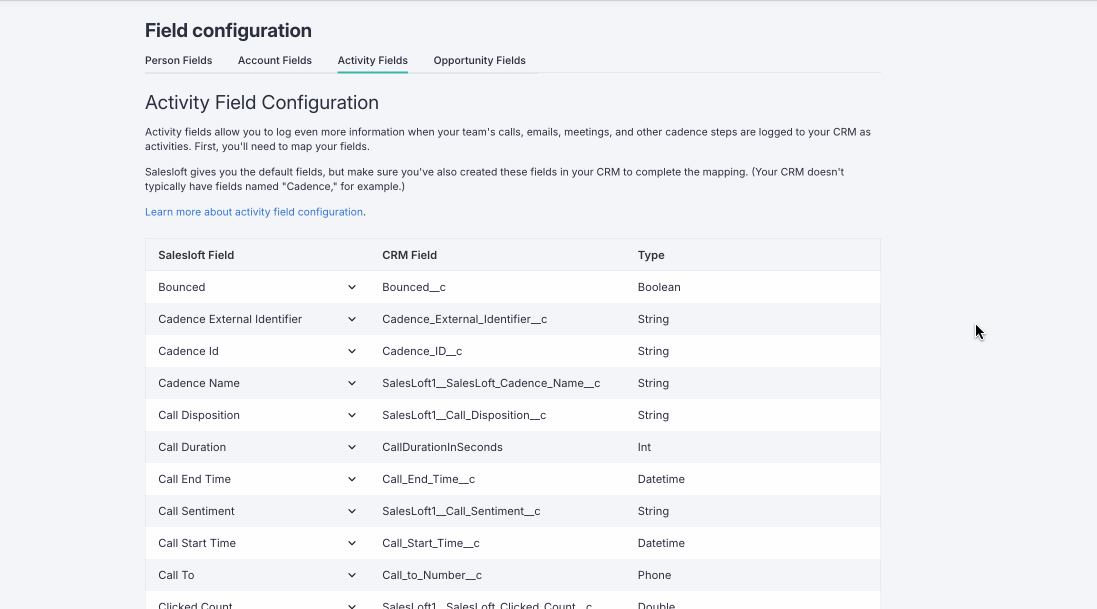Expand the Bounced field dropdown
The width and height of the screenshot is (1097, 609).
351,287
